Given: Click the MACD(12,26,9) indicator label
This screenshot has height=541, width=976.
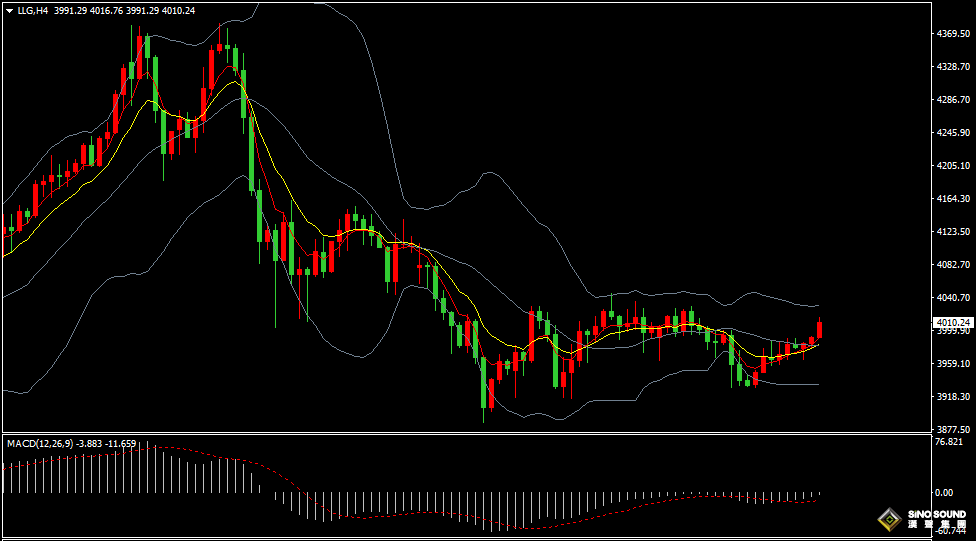Looking at the screenshot, I should pos(37,443).
